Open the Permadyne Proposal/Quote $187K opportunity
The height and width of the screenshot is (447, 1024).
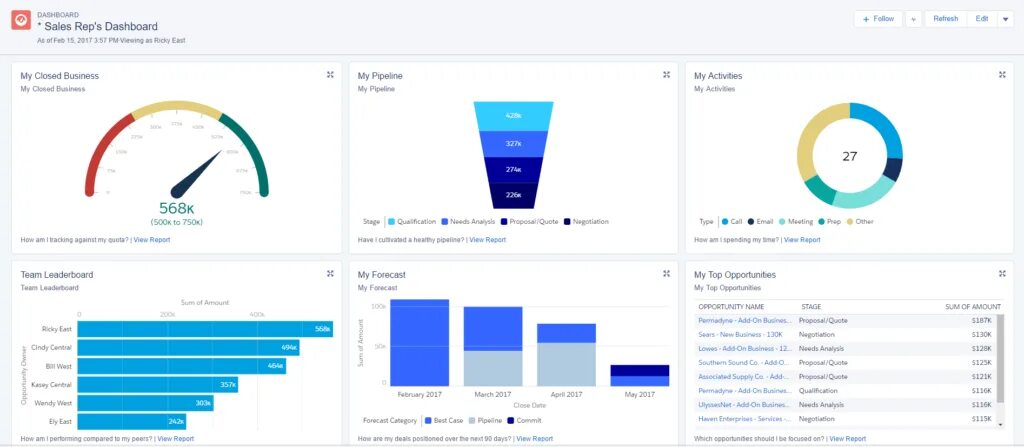tap(744, 321)
